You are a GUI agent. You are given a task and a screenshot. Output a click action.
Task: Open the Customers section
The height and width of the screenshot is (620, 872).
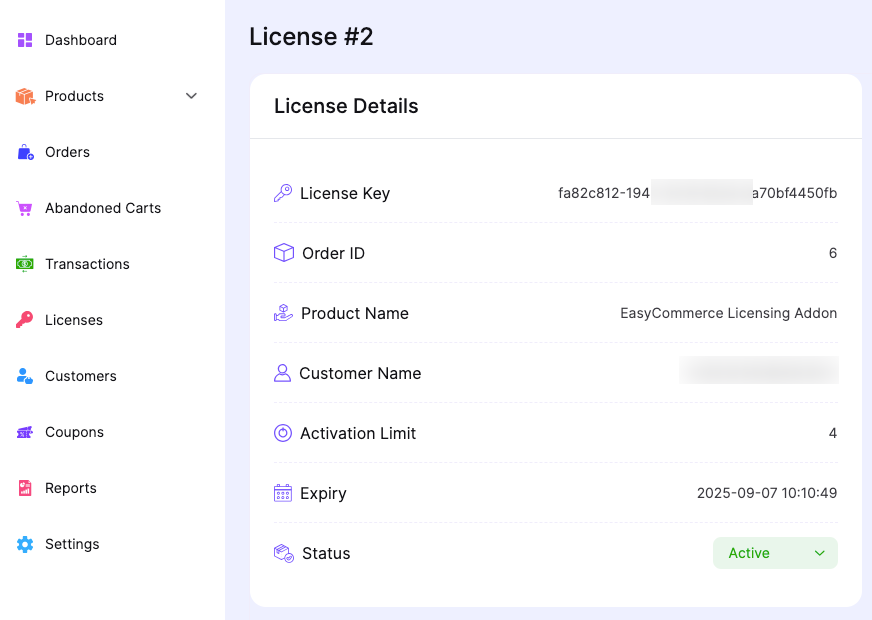click(81, 376)
